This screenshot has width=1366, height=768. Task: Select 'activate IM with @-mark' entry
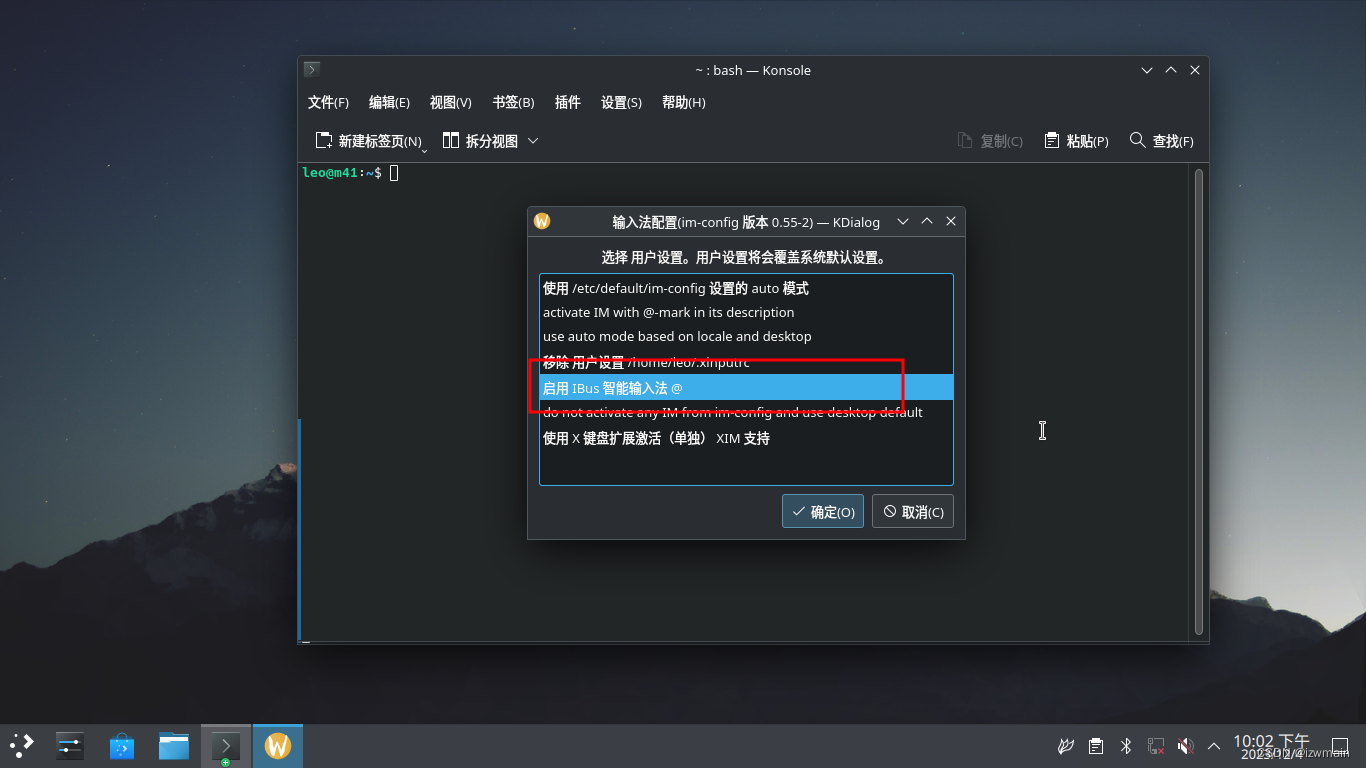tap(746, 312)
